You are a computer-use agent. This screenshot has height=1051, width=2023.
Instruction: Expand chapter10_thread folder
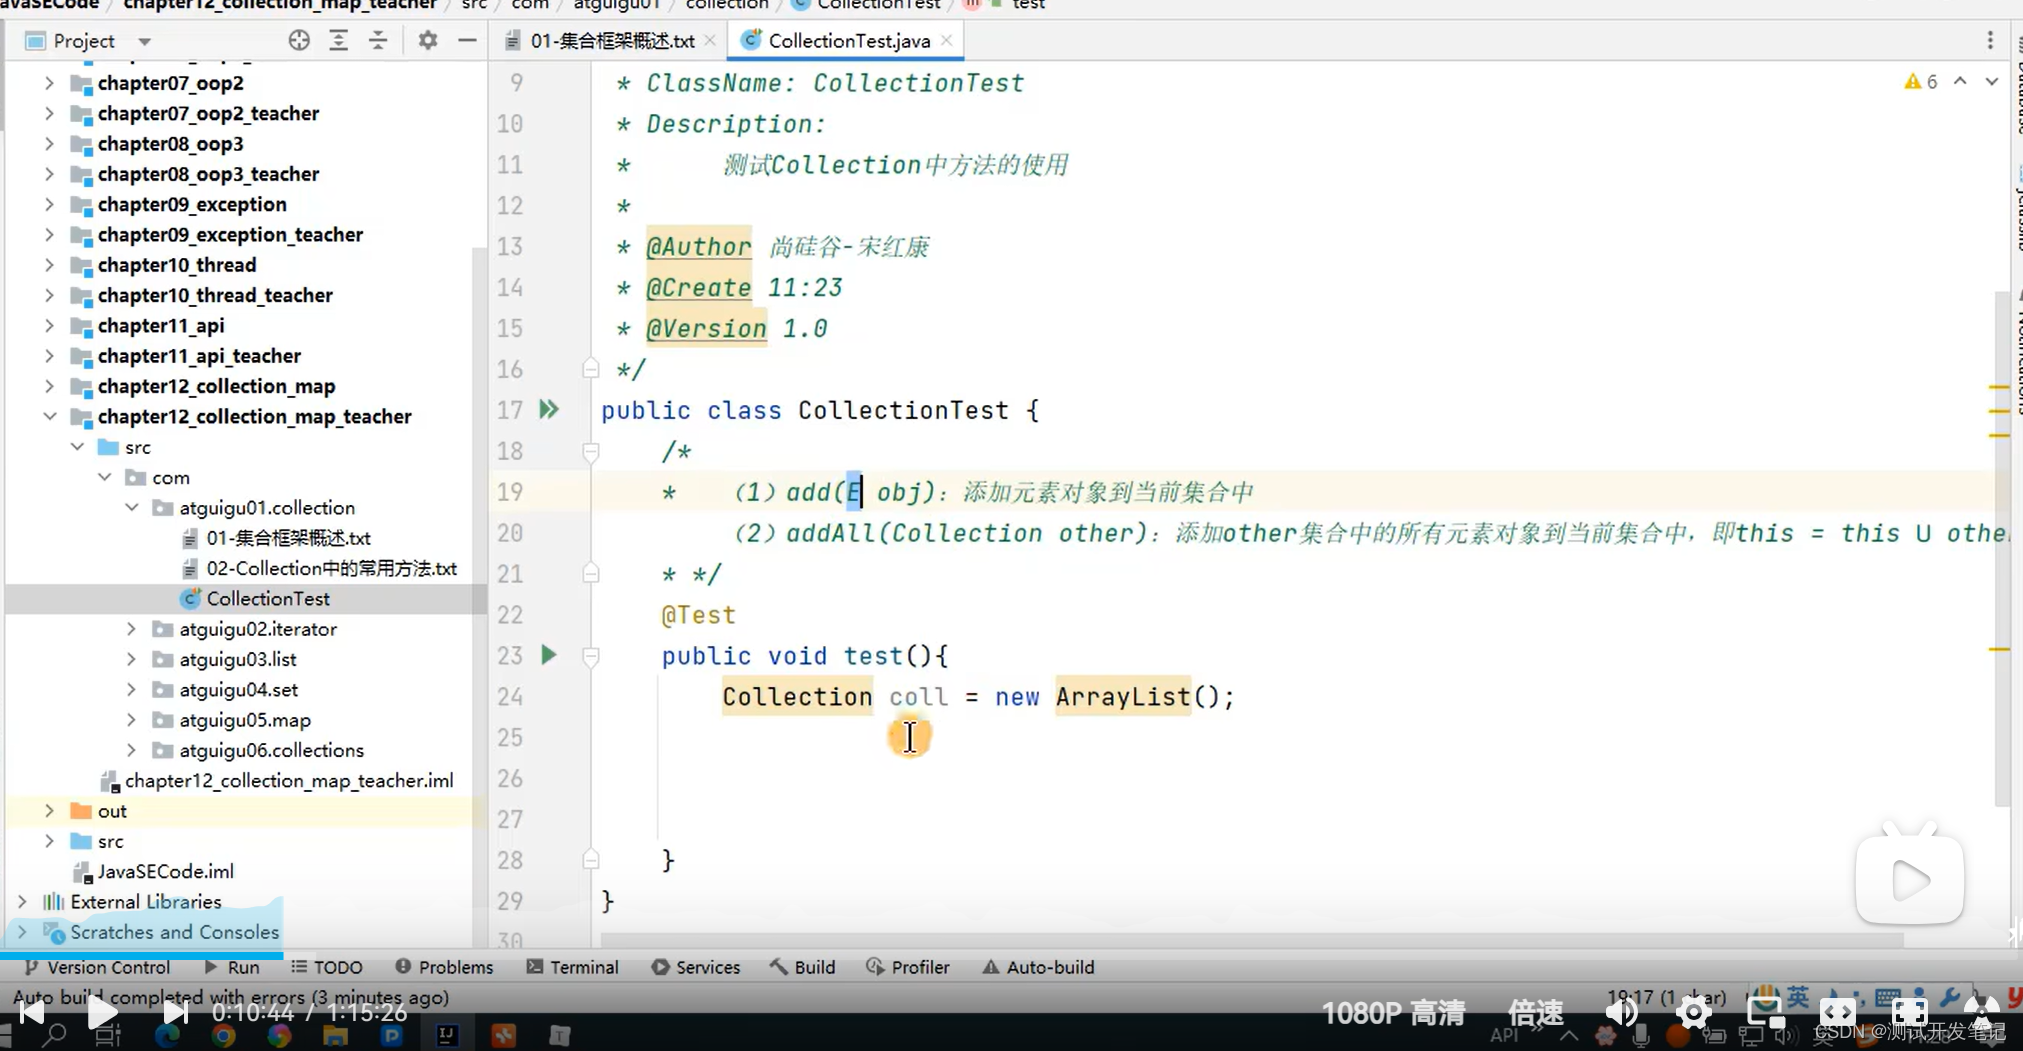pyautogui.click(x=49, y=265)
